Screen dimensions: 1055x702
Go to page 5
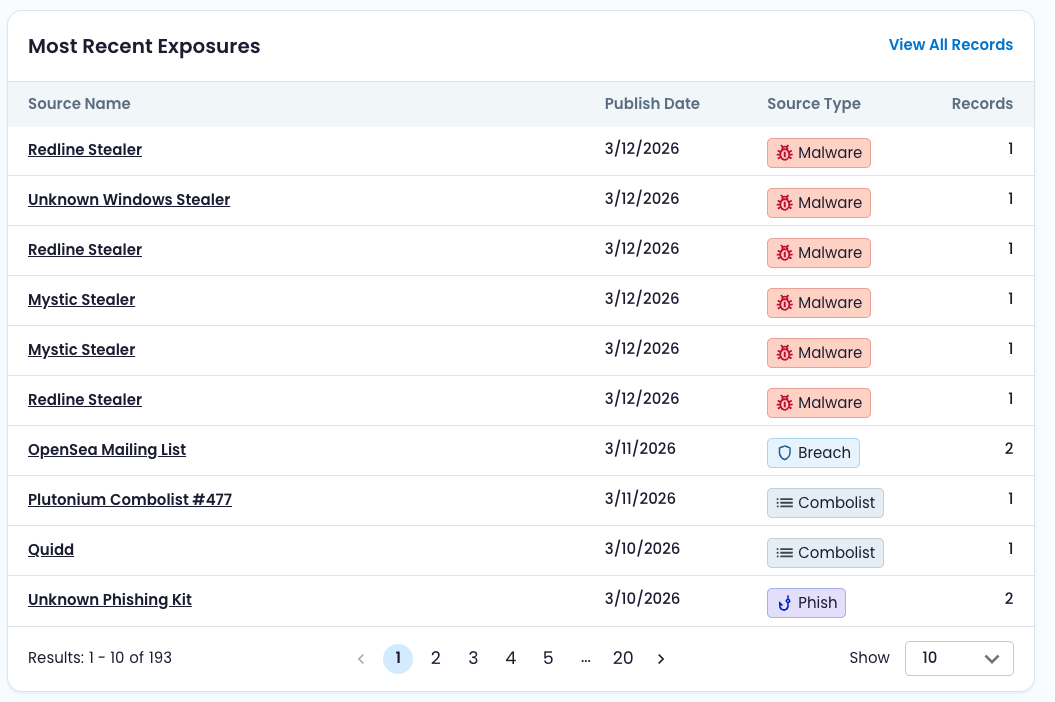tap(548, 658)
